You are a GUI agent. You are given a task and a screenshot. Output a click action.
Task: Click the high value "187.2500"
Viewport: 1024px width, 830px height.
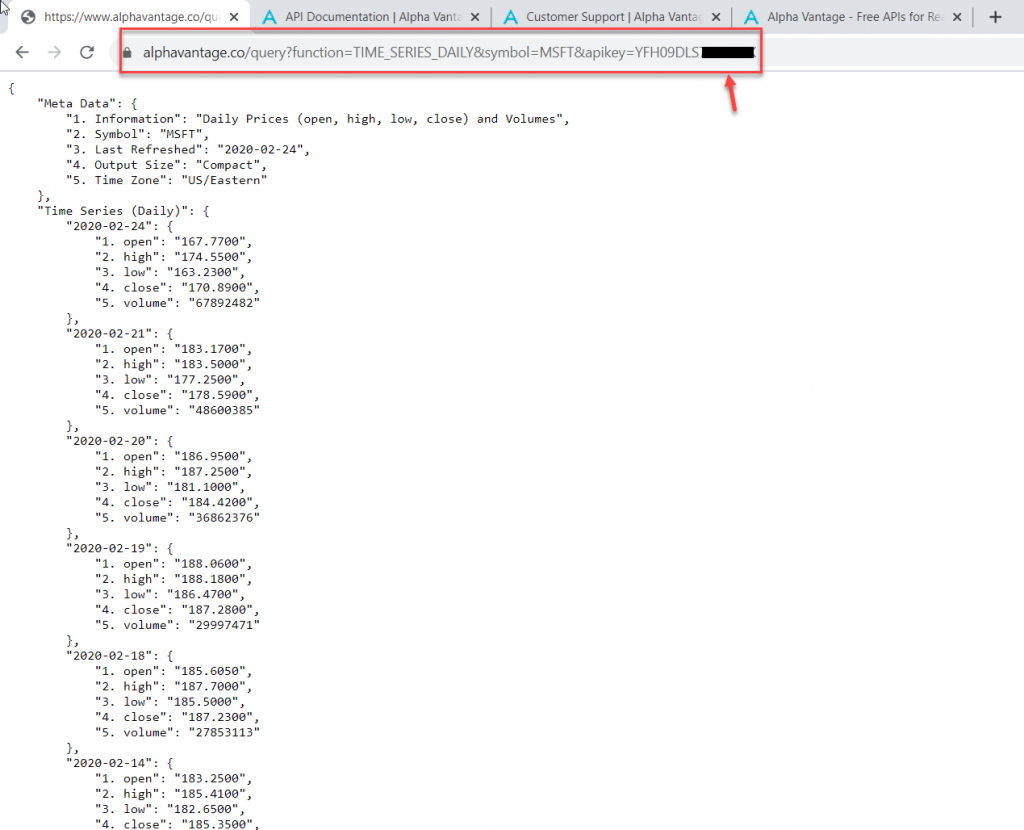[210, 471]
